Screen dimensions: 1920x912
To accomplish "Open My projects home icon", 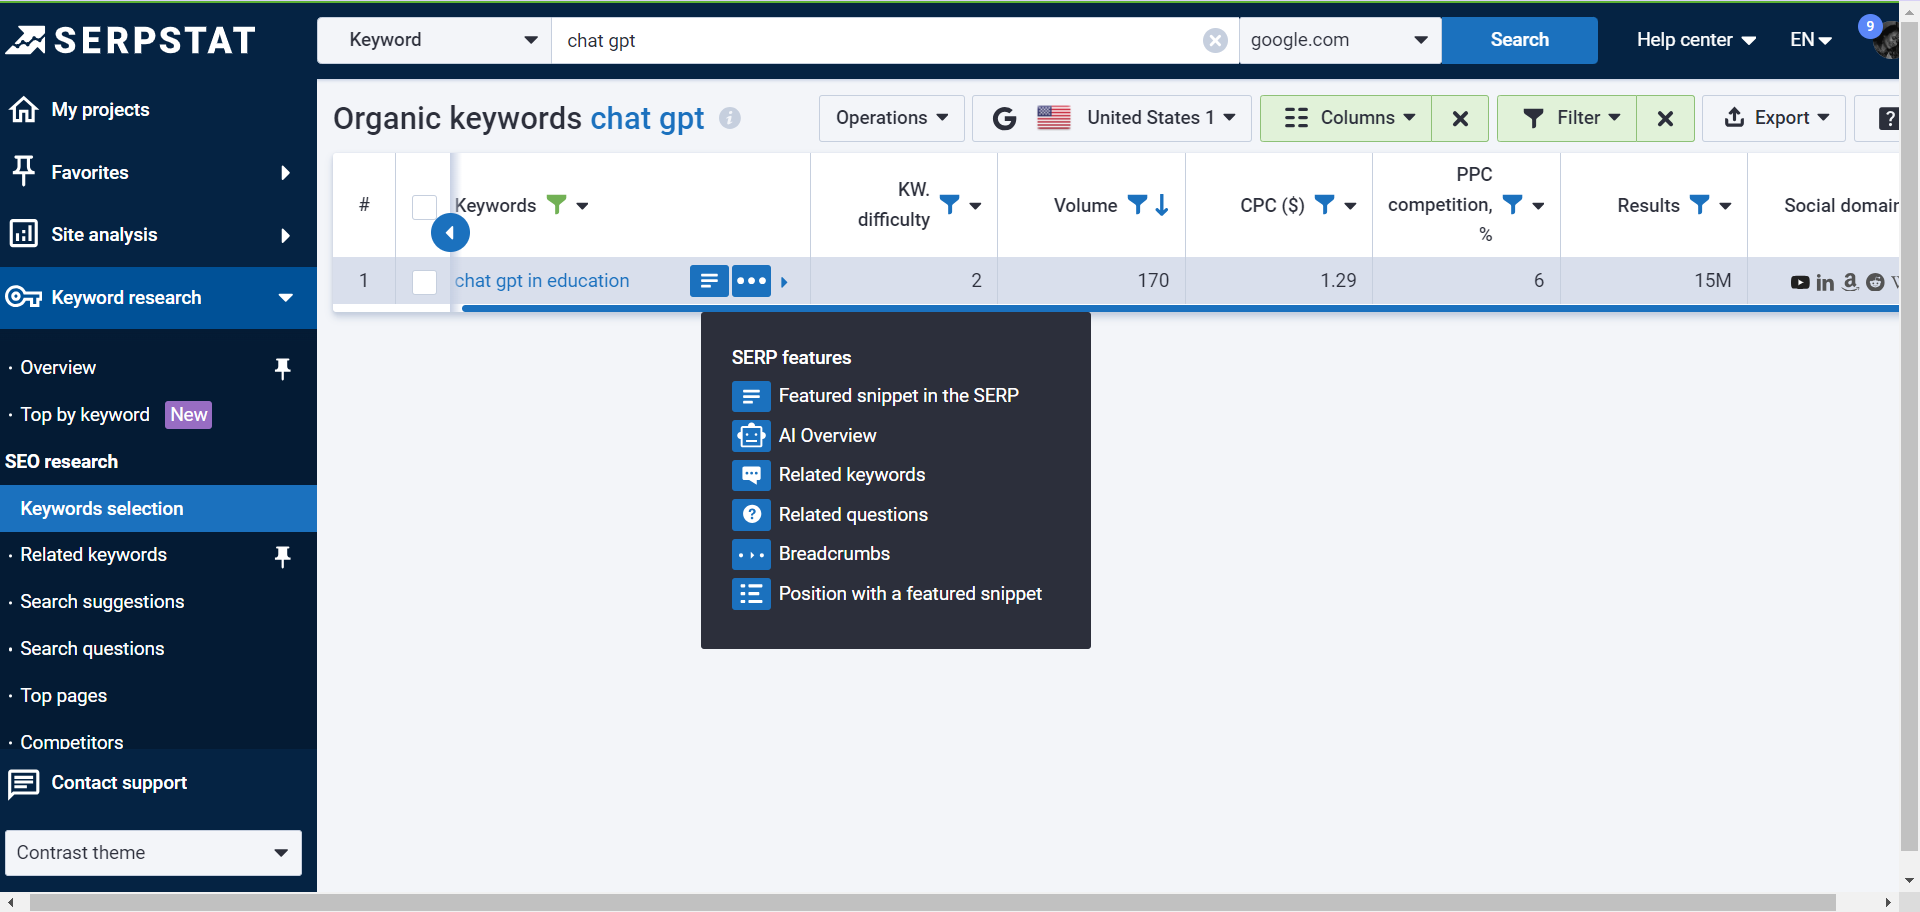I will click(24, 110).
